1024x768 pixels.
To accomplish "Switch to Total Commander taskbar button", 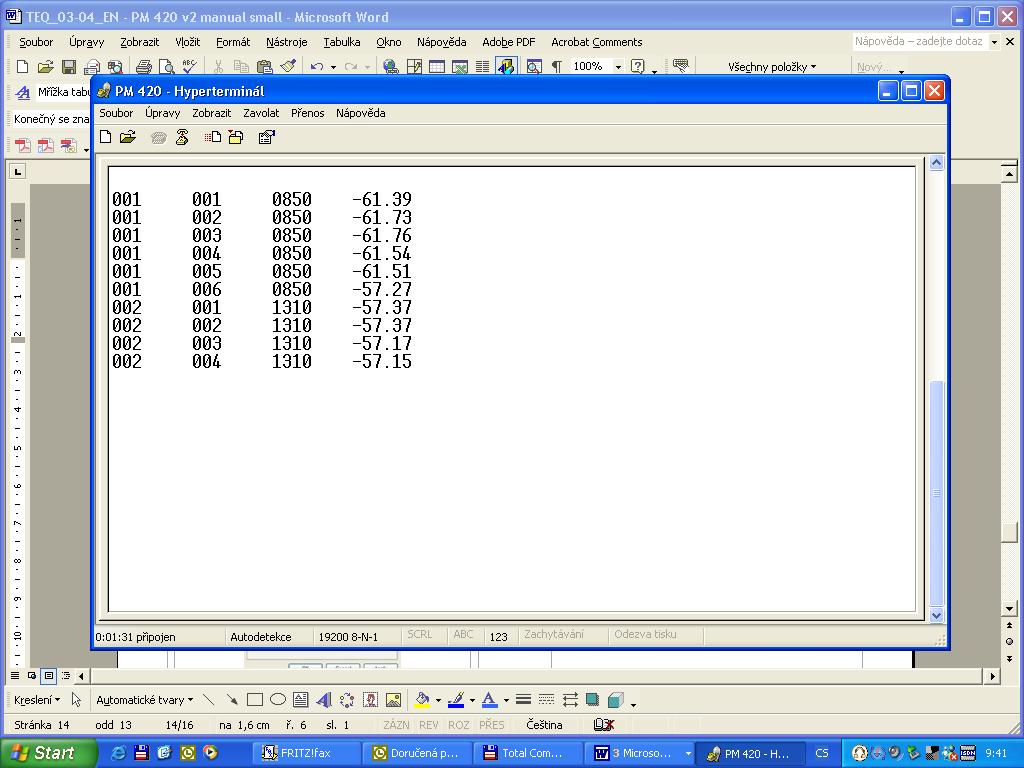I will [x=526, y=753].
